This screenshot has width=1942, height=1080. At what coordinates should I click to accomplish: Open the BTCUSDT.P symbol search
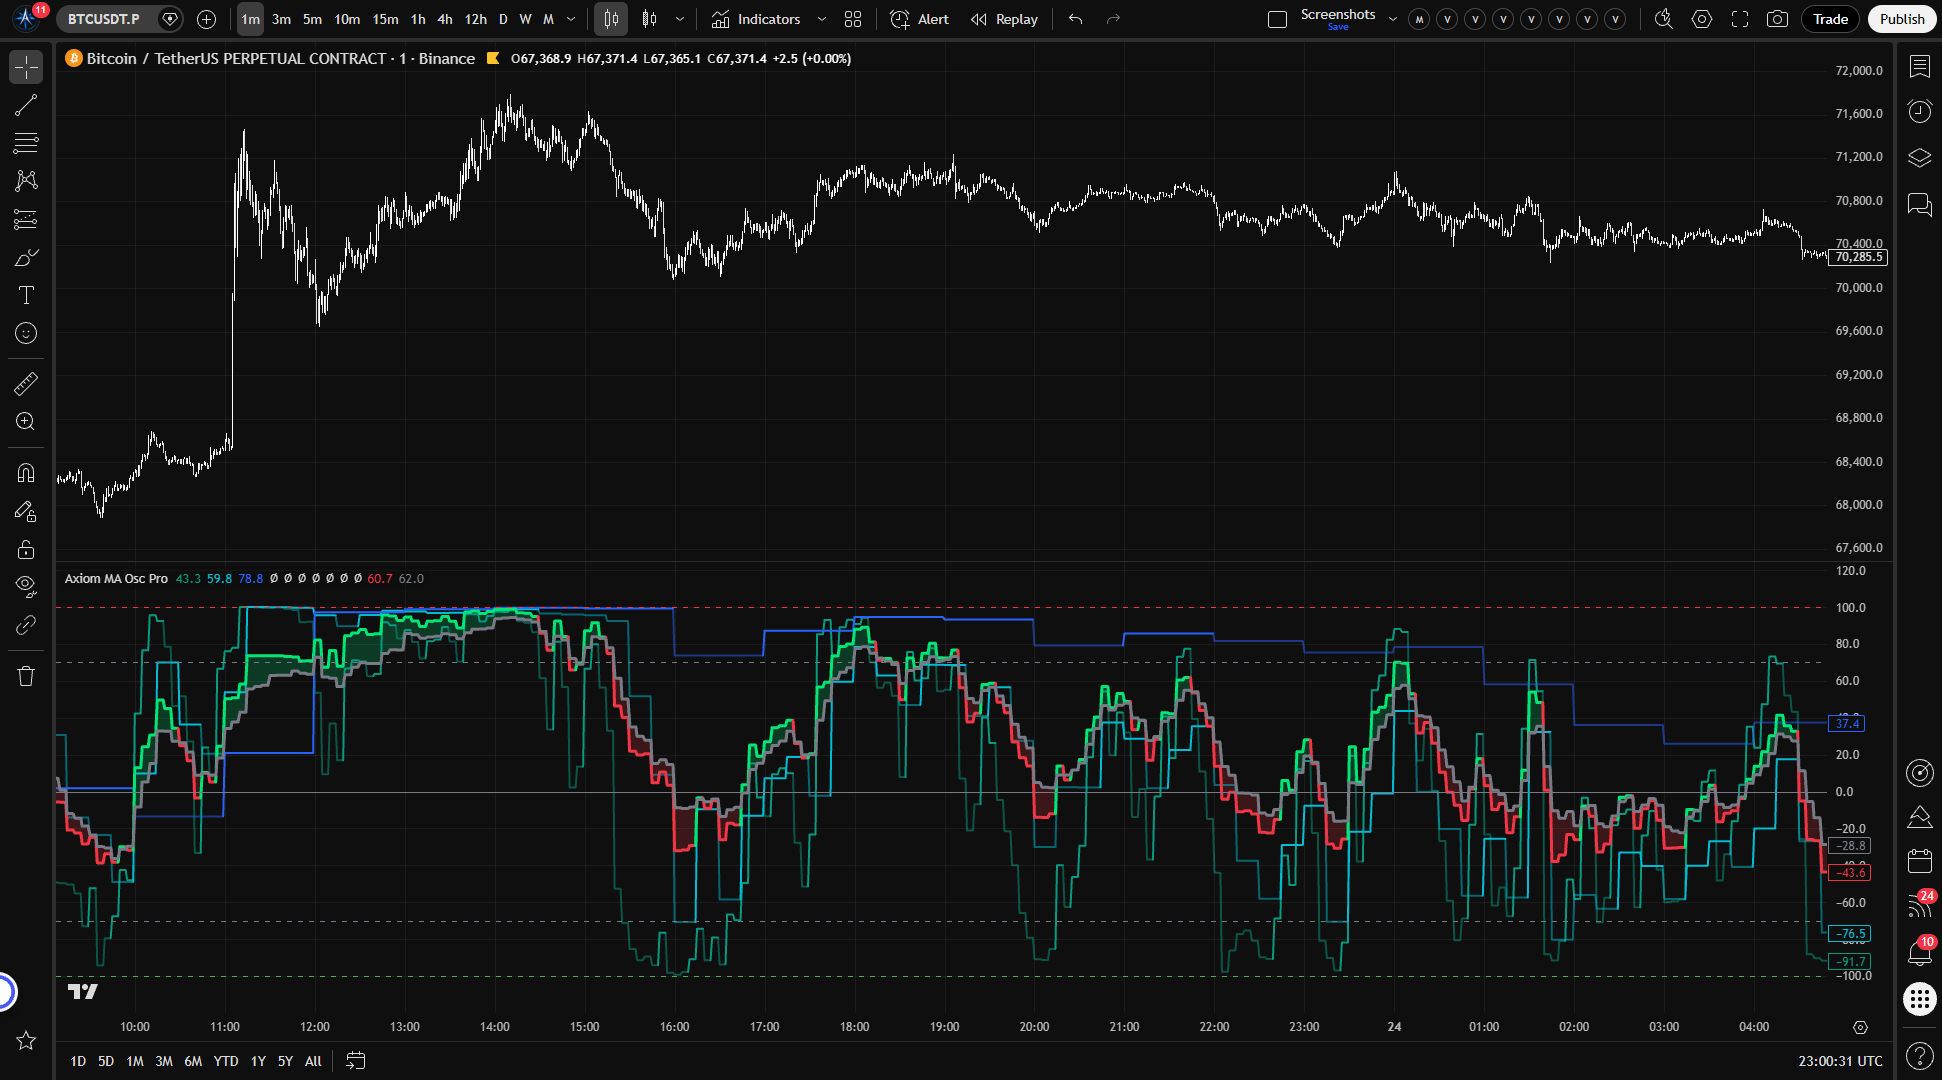tap(104, 19)
